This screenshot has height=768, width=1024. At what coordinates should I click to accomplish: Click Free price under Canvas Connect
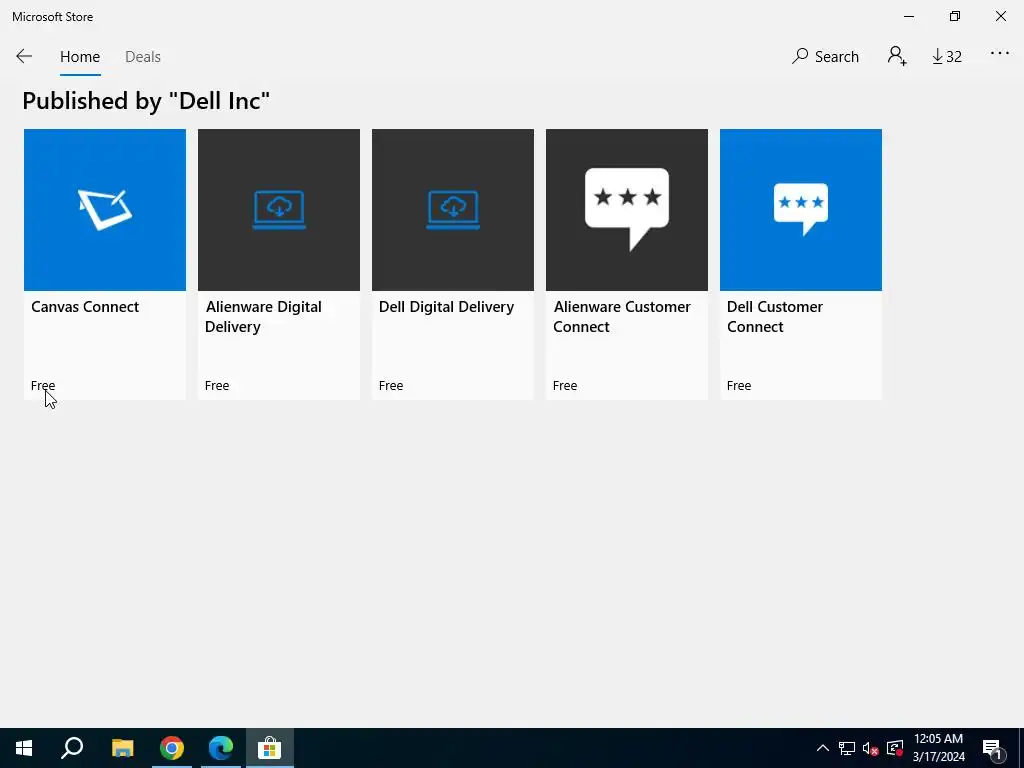click(43, 385)
